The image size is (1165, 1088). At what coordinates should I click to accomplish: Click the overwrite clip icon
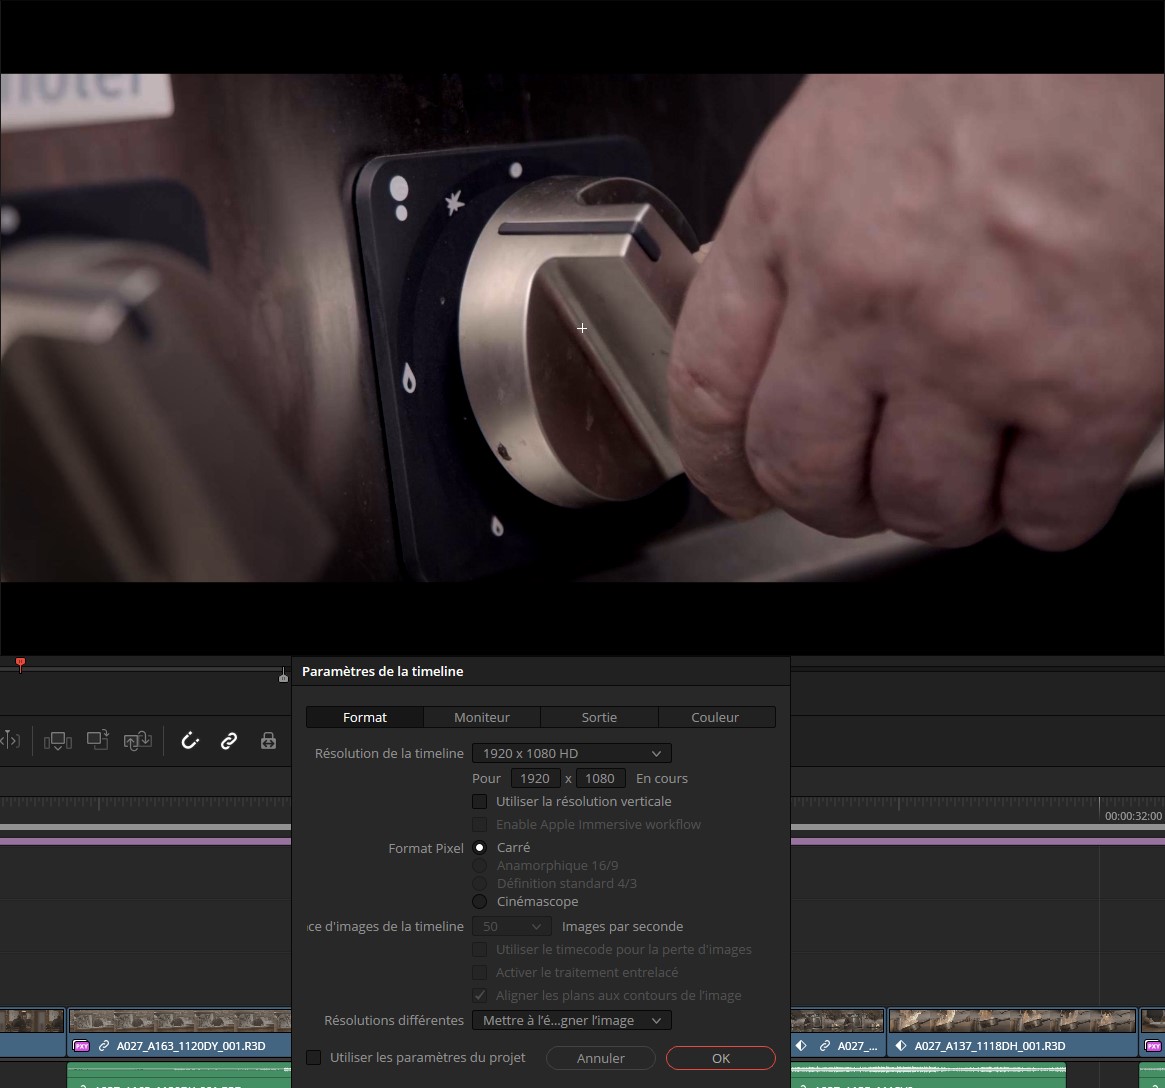97,741
